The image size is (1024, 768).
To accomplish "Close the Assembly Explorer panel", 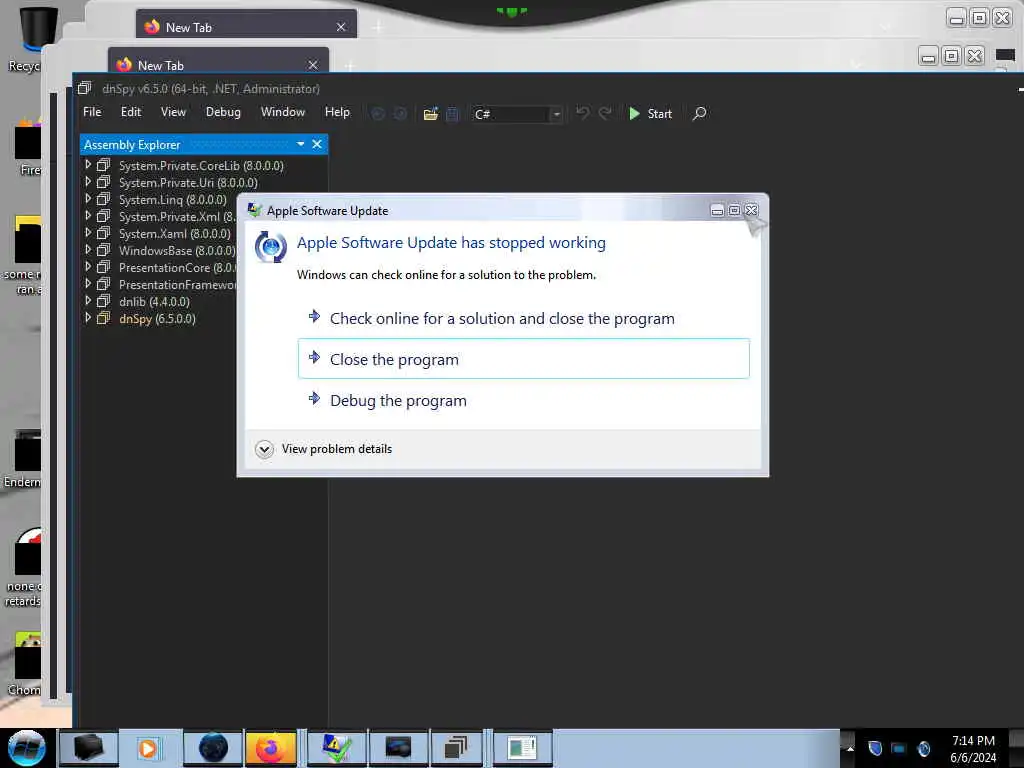I will pyautogui.click(x=317, y=144).
